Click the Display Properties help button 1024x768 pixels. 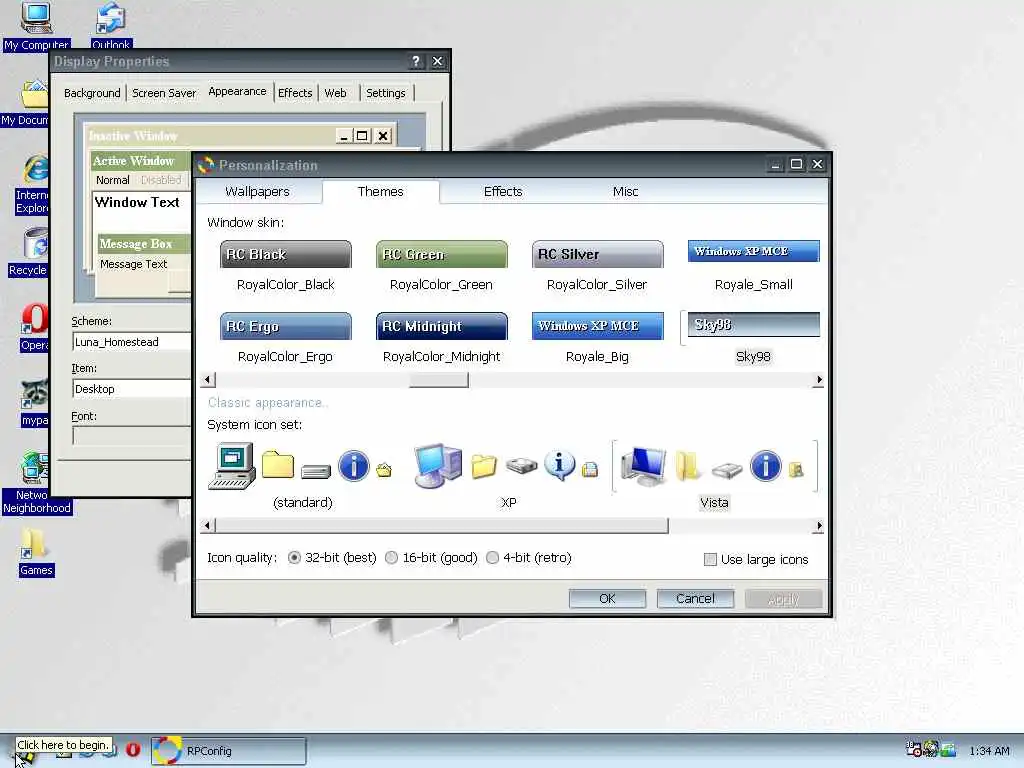(x=416, y=61)
